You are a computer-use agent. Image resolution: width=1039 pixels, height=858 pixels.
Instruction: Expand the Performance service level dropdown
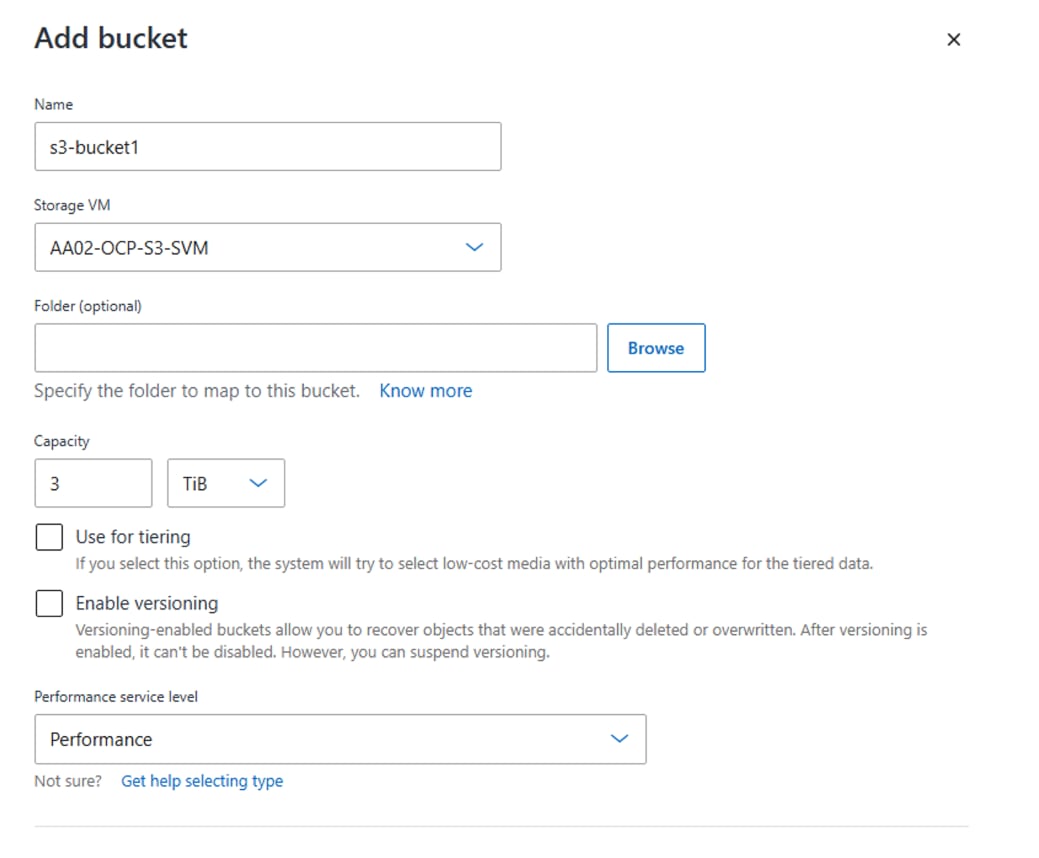(x=340, y=739)
